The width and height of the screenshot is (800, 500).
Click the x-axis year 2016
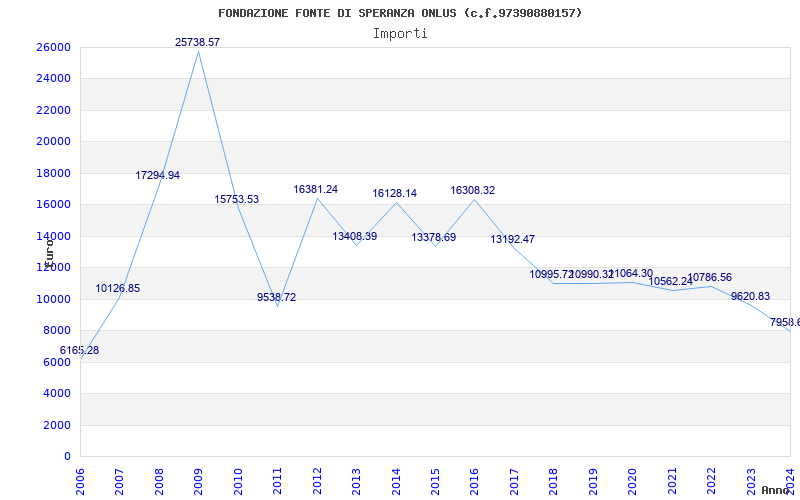474,482
